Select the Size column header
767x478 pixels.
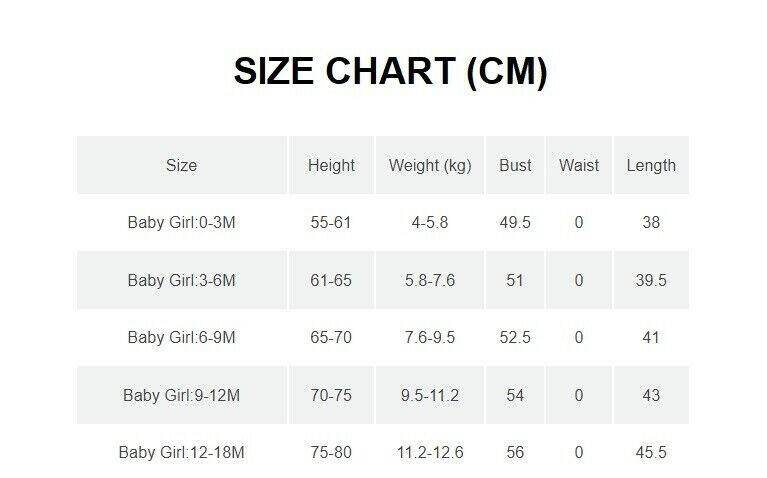(181, 166)
